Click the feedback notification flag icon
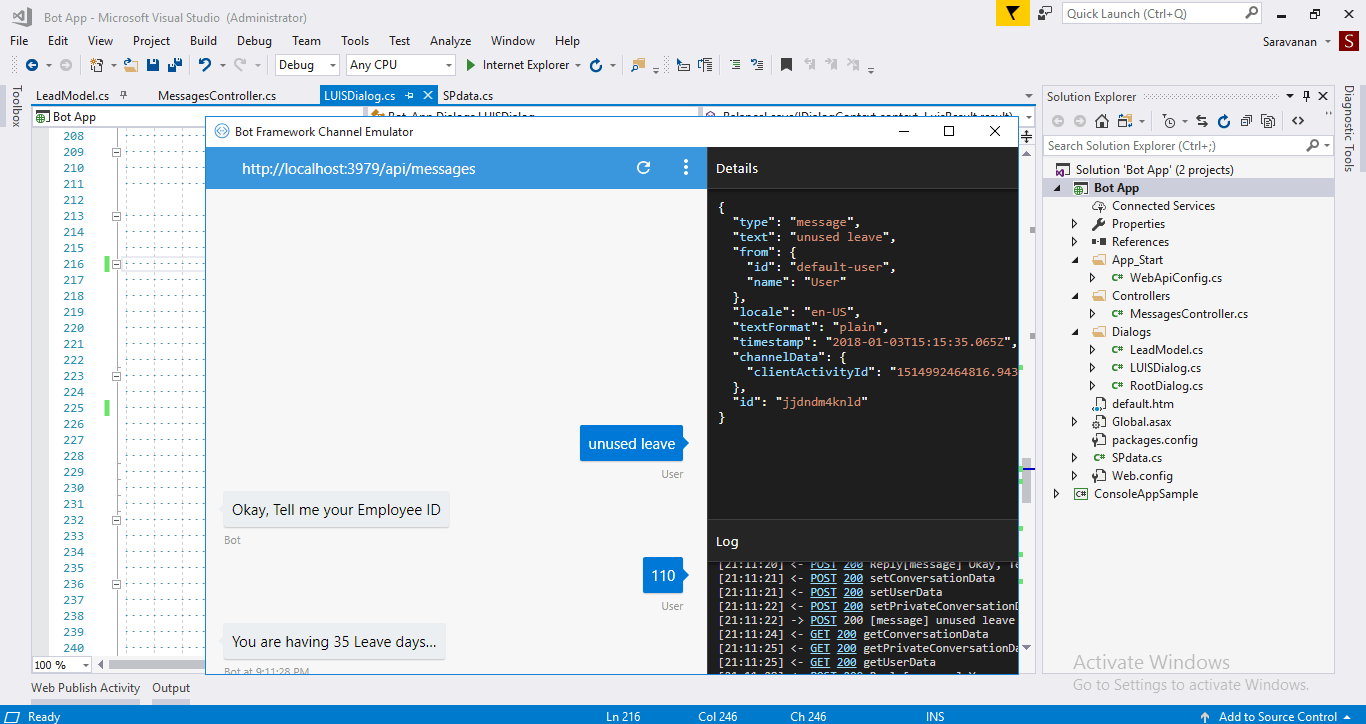 [x=1012, y=13]
